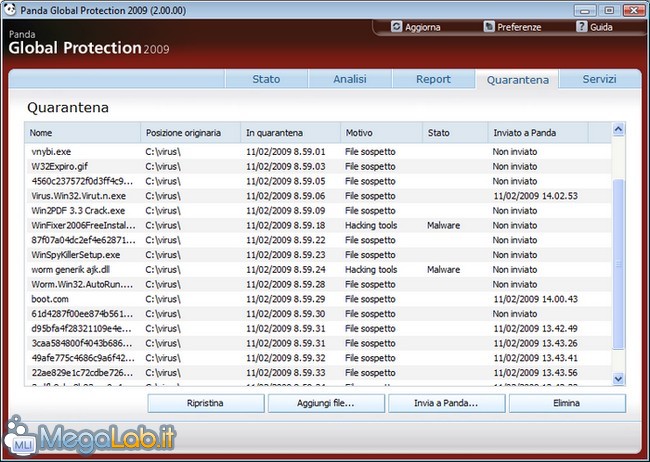This screenshot has height=462, width=650.
Task: Click quarantine time 11/02/2009 8.59.29
Action: point(286,299)
